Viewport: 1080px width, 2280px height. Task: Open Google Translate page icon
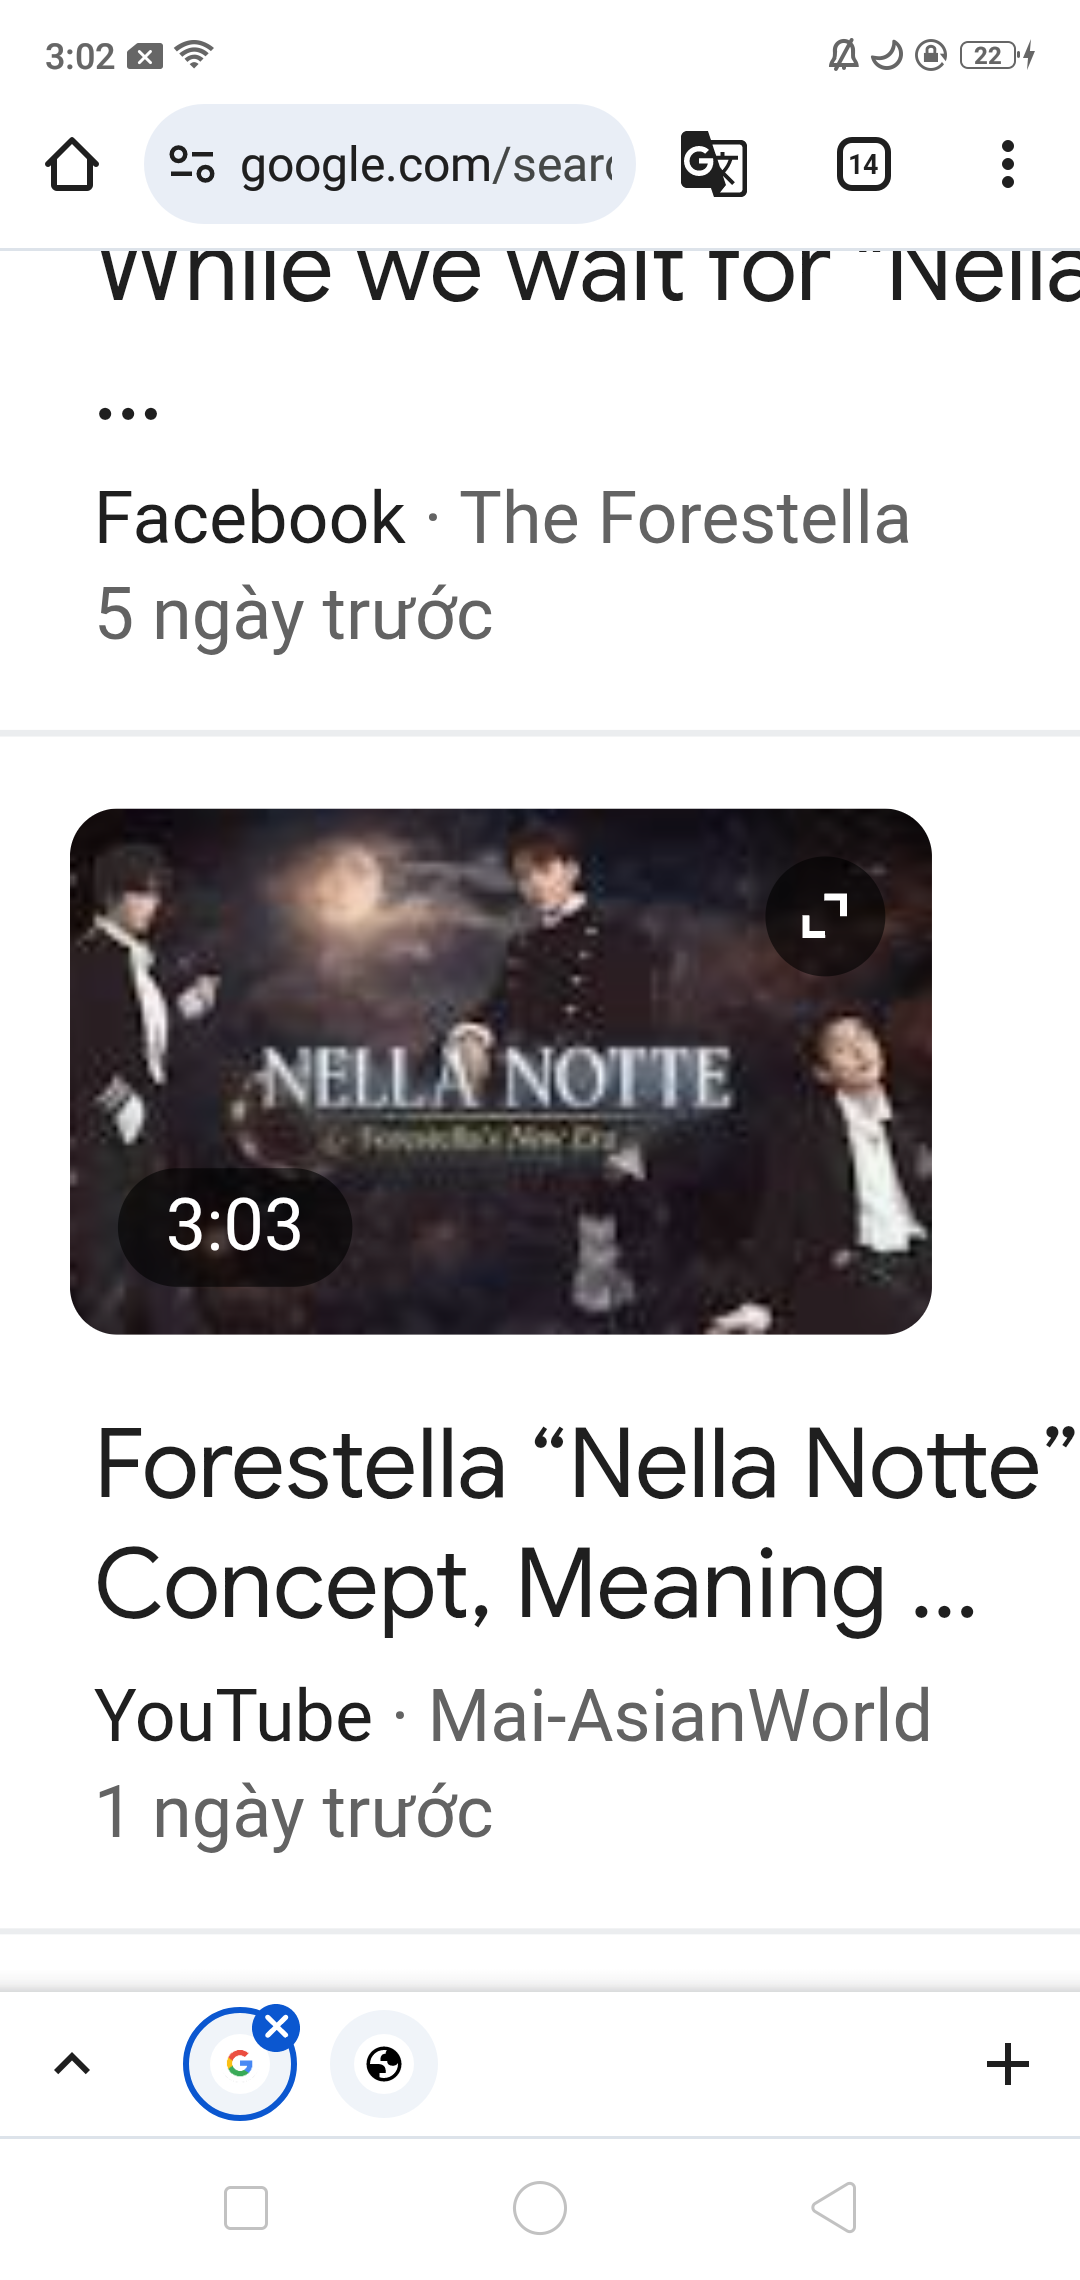click(713, 164)
